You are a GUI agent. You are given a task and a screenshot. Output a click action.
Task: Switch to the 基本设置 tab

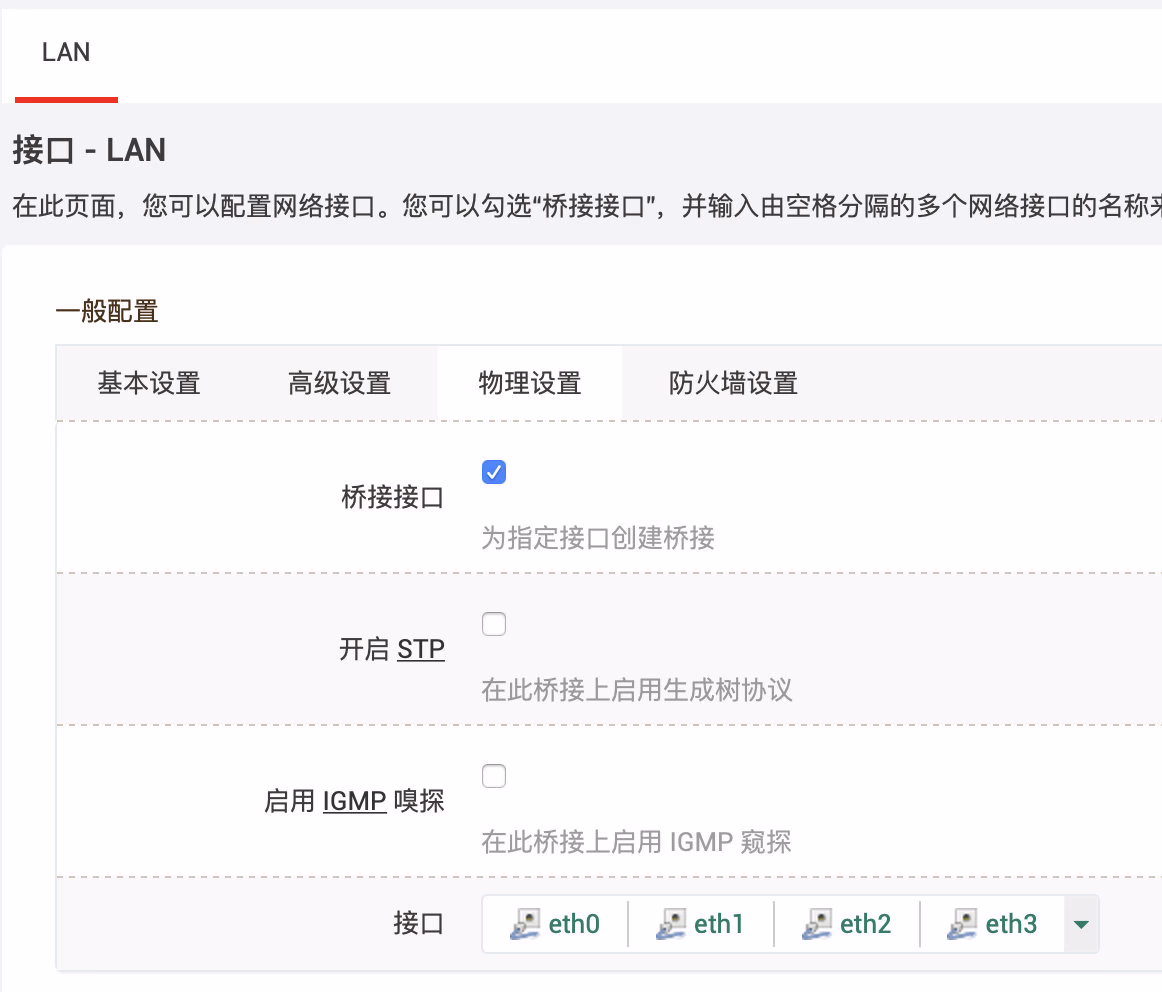pyautogui.click(x=149, y=383)
